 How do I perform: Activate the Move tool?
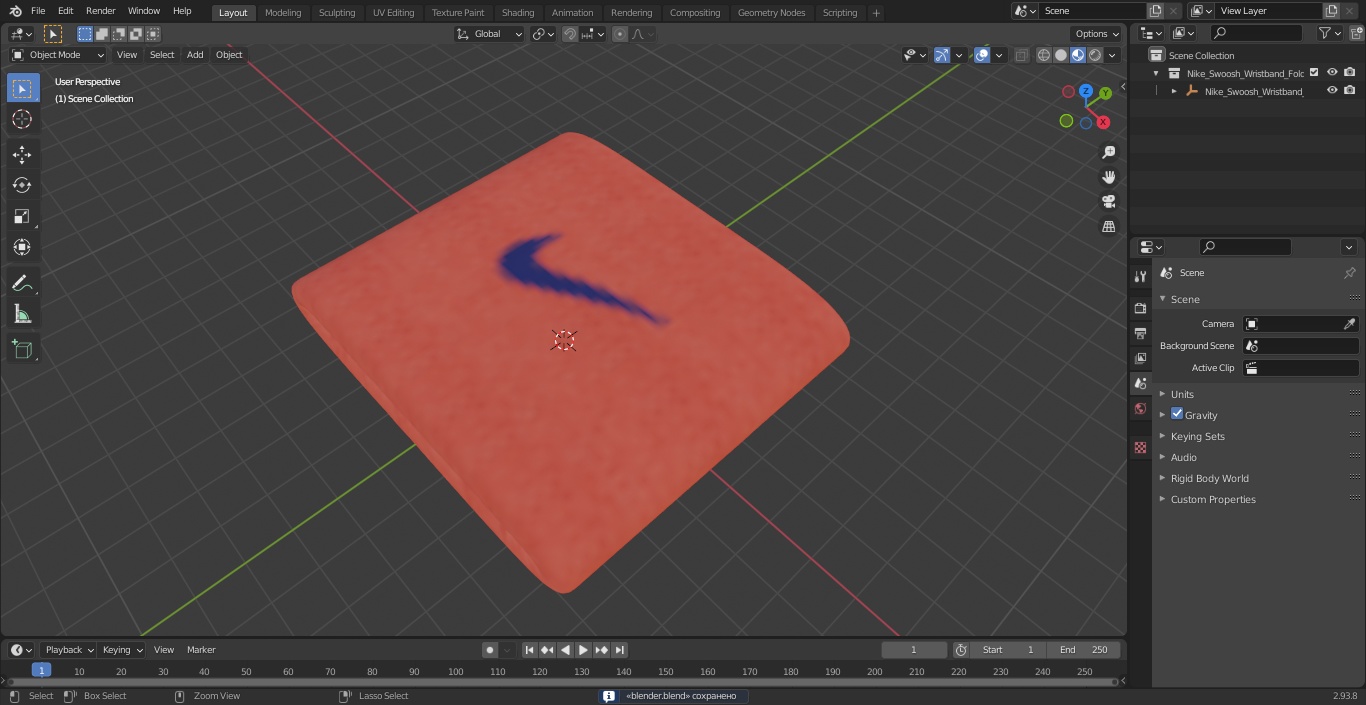pos(22,154)
